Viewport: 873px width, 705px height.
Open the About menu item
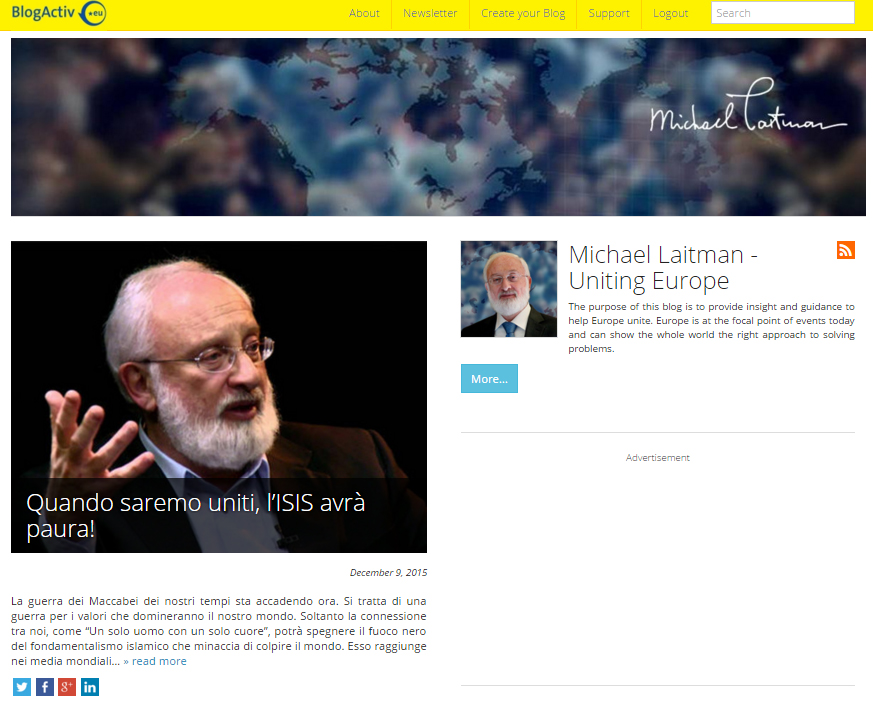pyautogui.click(x=364, y=13)
